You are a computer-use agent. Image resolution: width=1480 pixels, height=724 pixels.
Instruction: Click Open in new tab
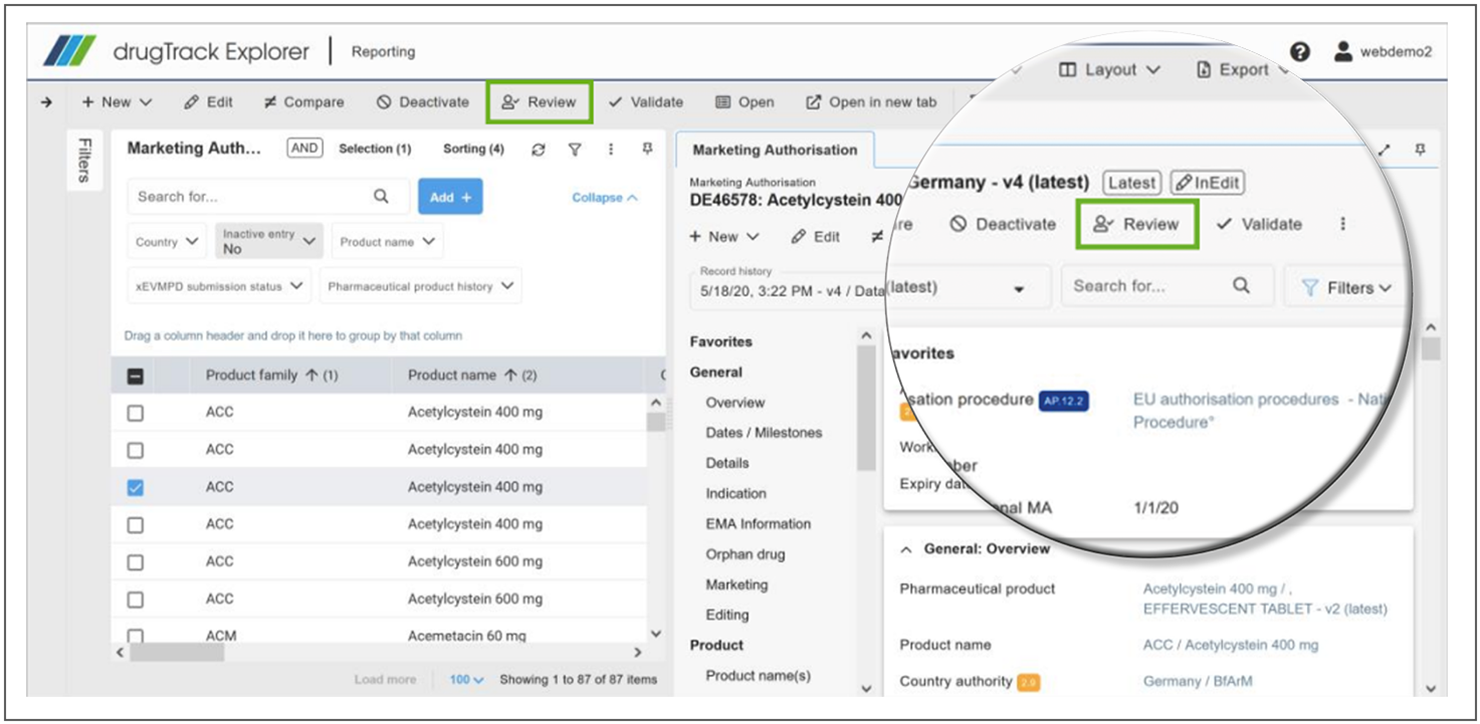tap(871, 102)
